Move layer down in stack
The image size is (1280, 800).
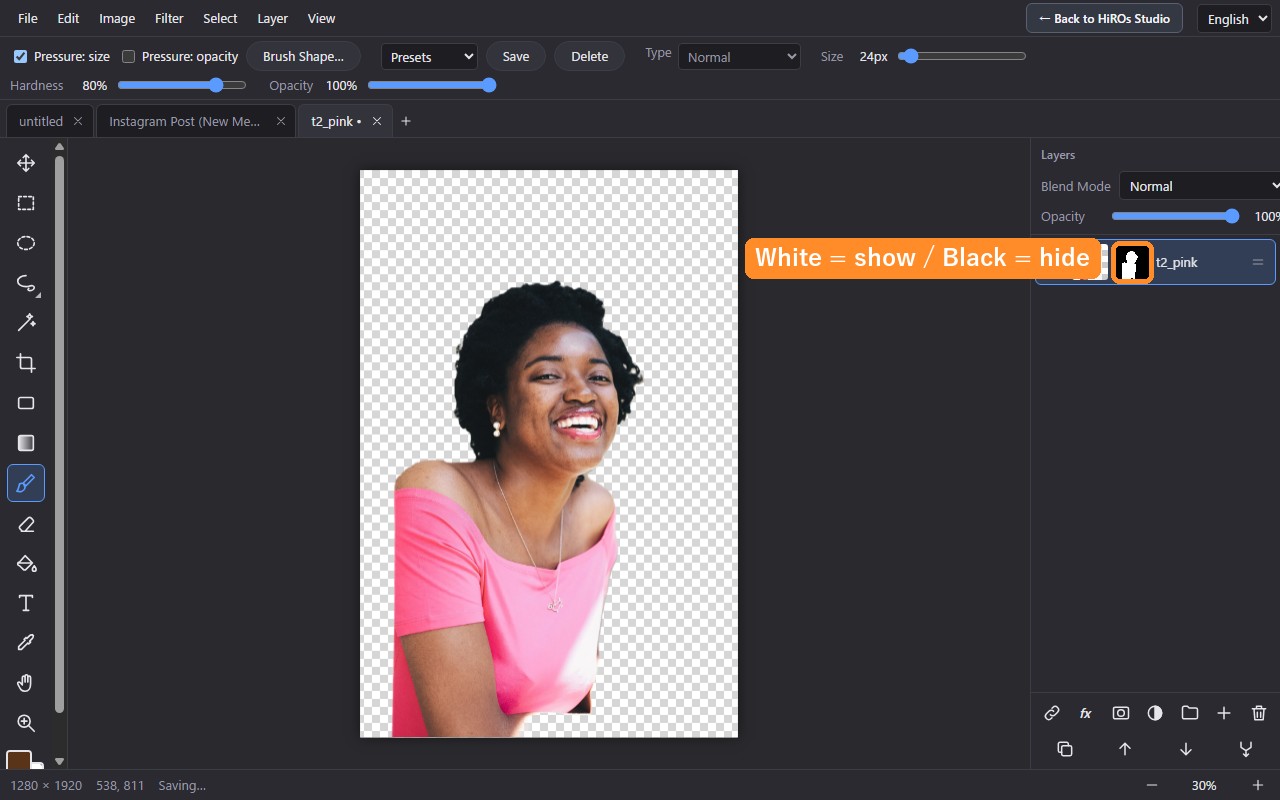click(x=1186, y=749)
